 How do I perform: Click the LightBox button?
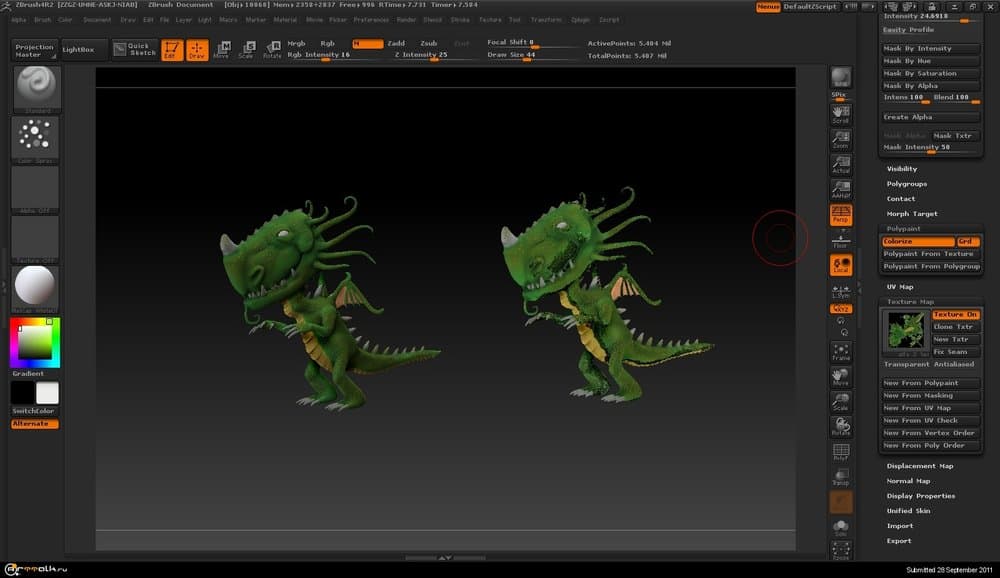coord(82,49)
